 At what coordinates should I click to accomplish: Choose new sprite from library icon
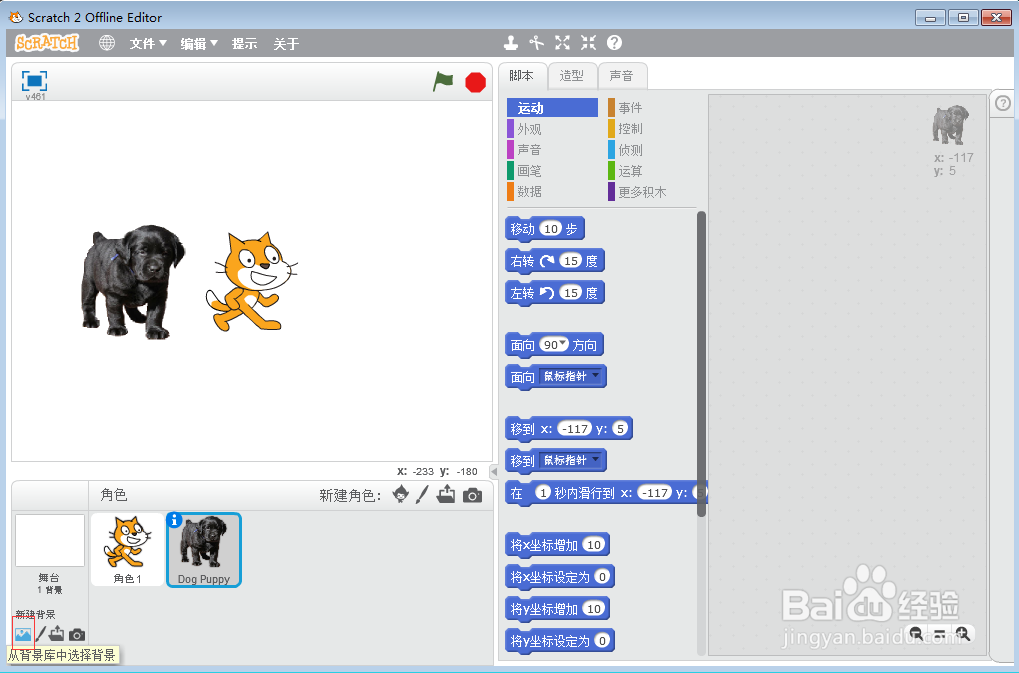401,495
